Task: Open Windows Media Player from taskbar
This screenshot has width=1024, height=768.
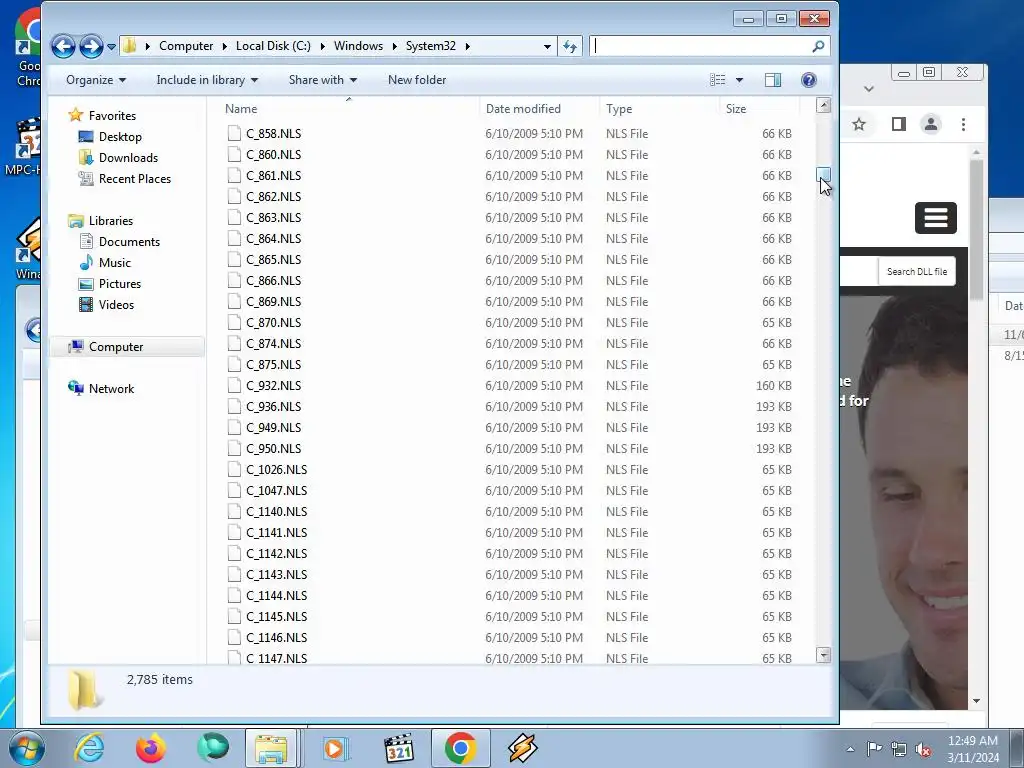Action: 336,748
